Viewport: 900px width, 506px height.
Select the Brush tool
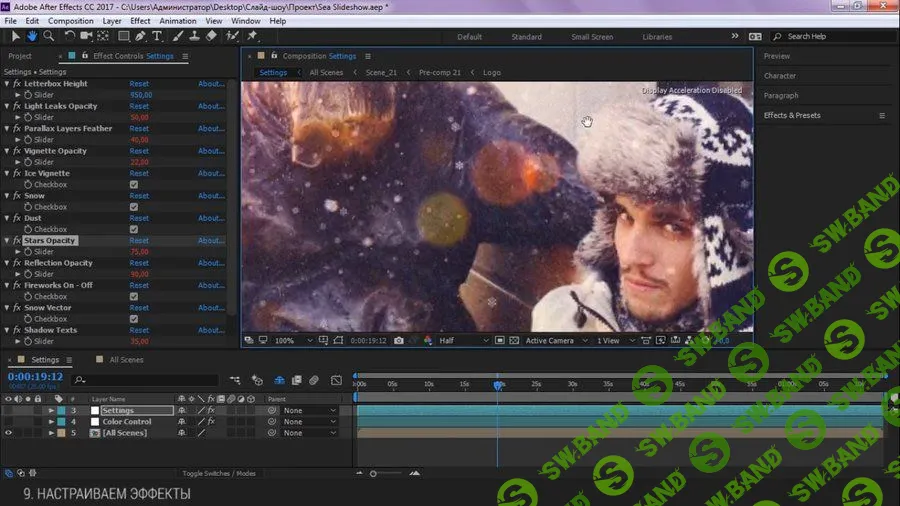pos(178,36)
